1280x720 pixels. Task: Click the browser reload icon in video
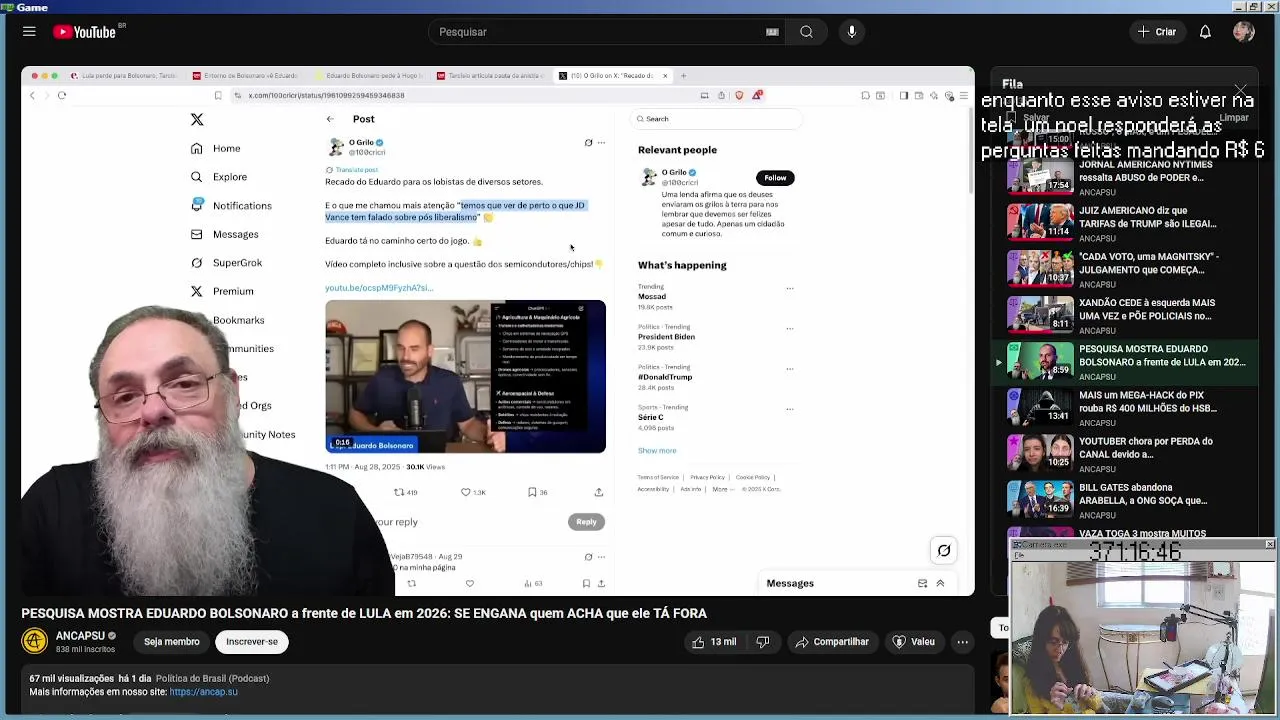(62, 95)
